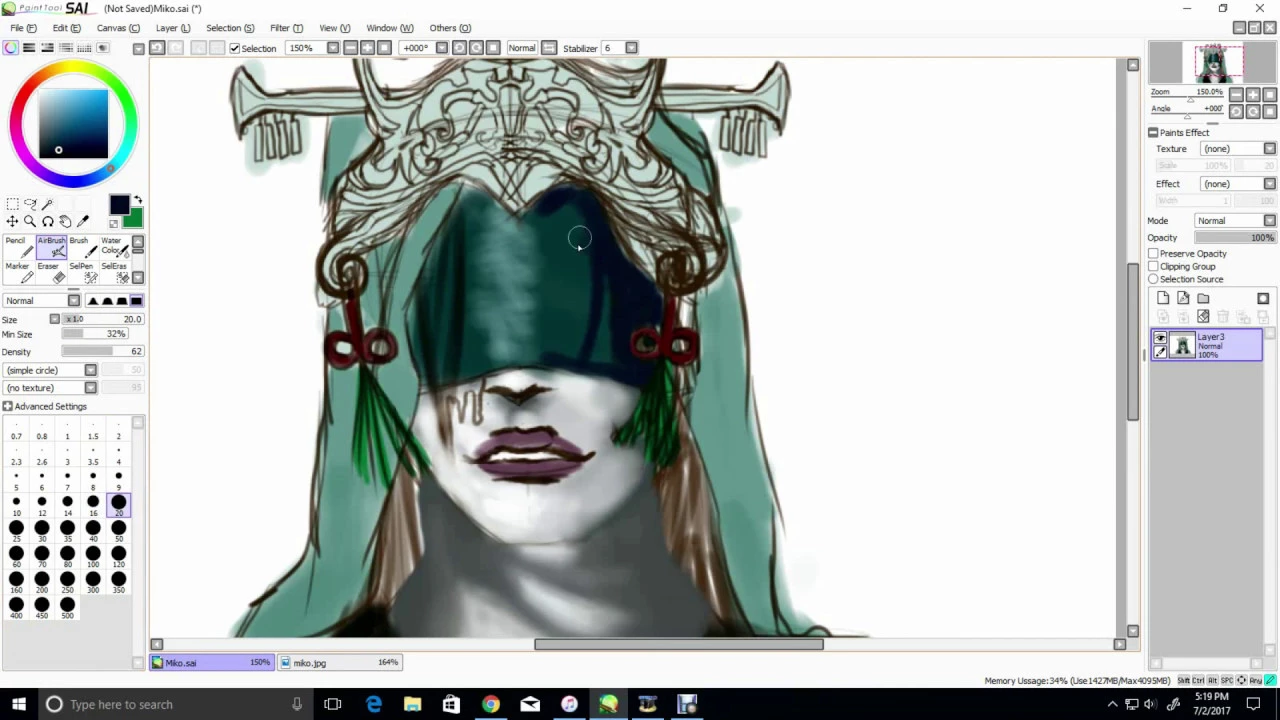Open the Stabilizer dropdown
This screenshot has height=720, width=1280.
[x=631, y=48]
